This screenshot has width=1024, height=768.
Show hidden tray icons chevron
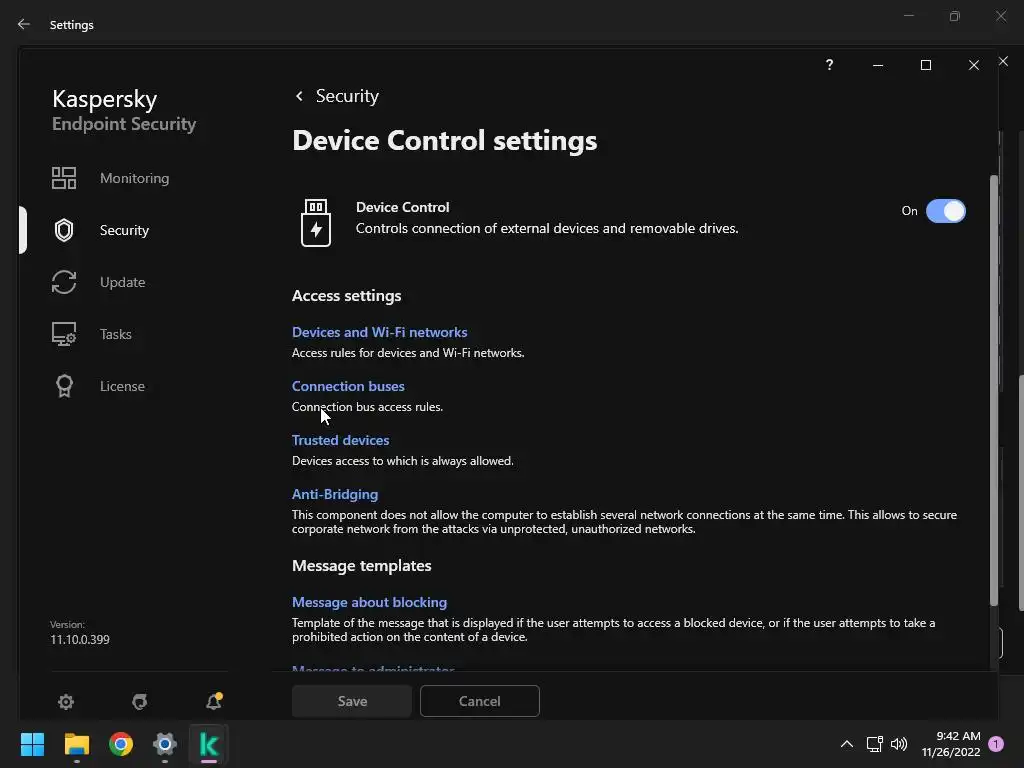click(x=847, y=744)
